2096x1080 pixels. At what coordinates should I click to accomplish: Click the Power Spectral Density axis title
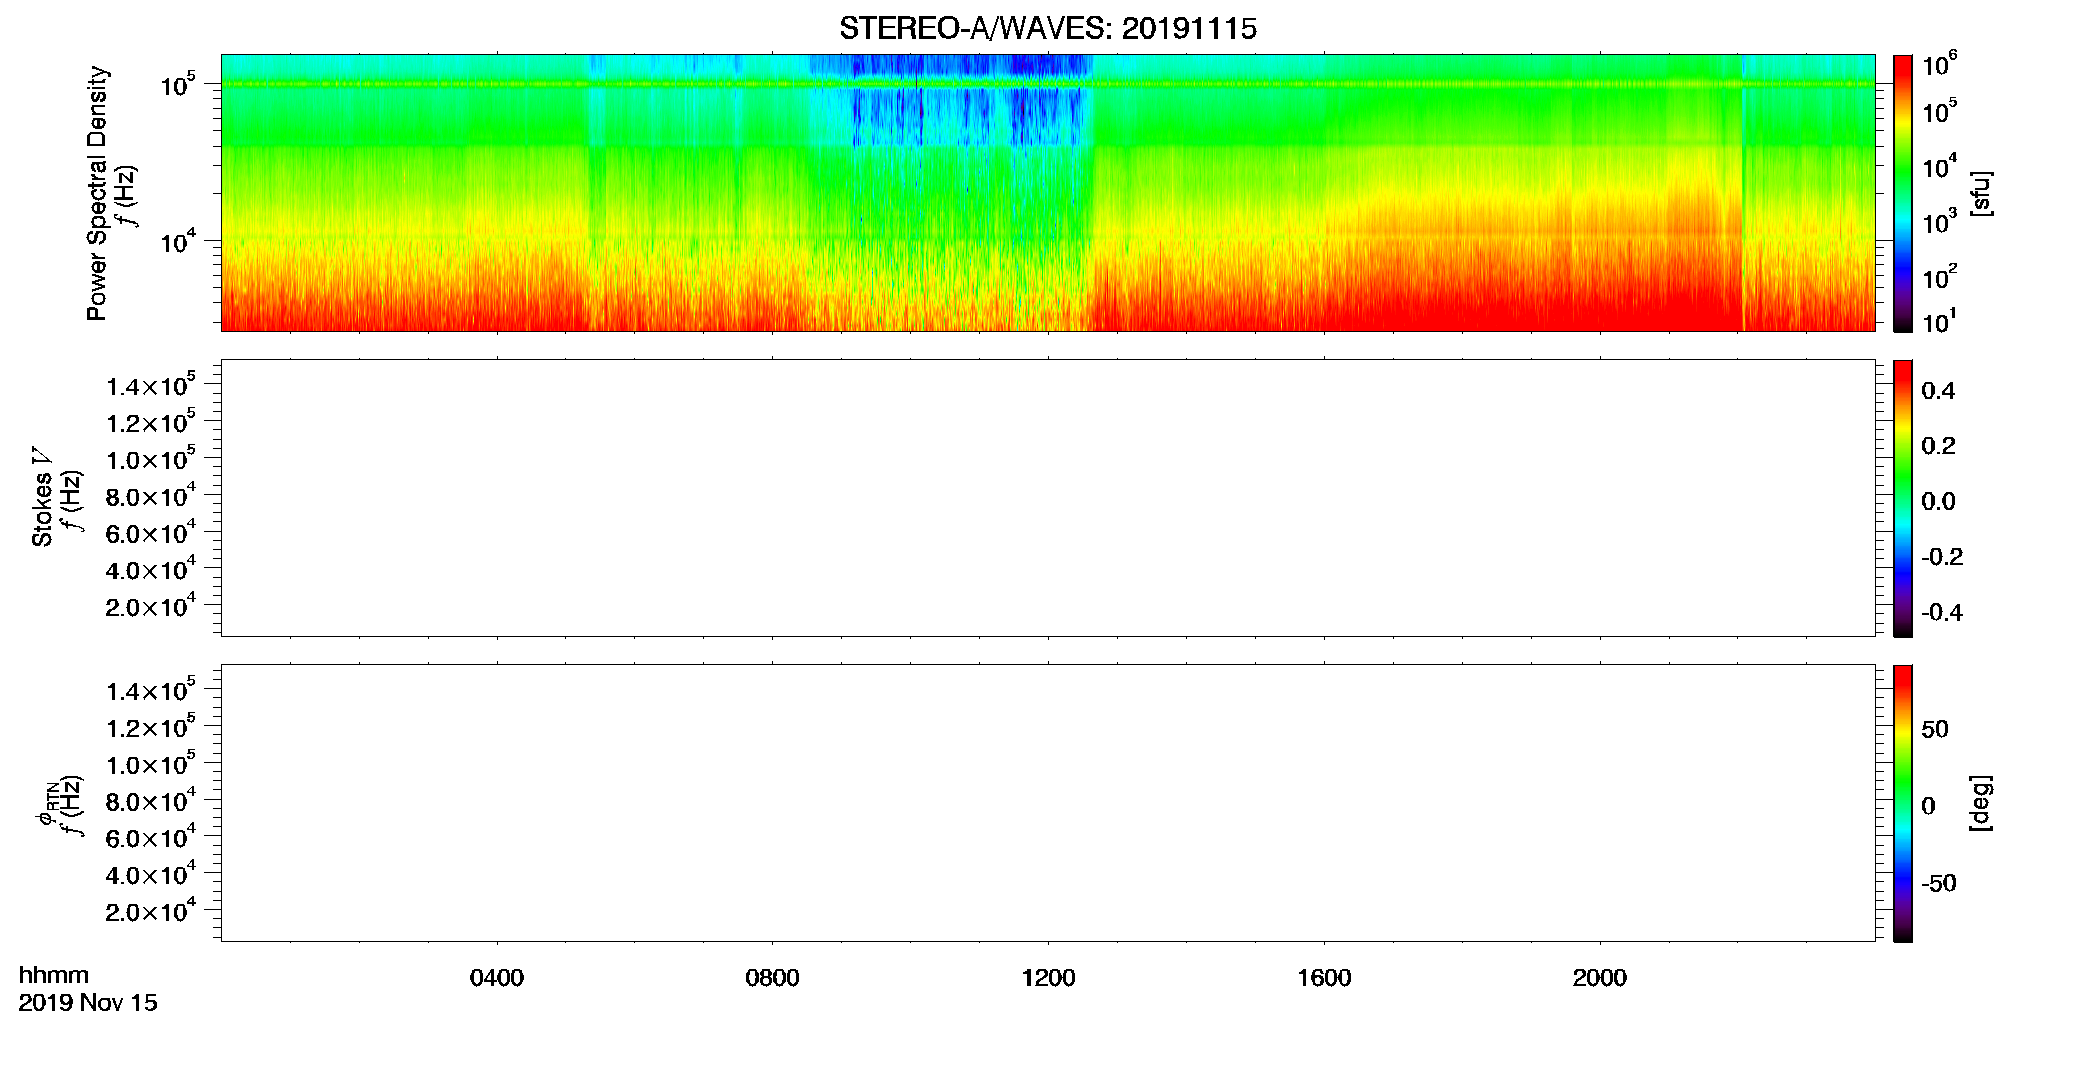(x=97, y=193)
